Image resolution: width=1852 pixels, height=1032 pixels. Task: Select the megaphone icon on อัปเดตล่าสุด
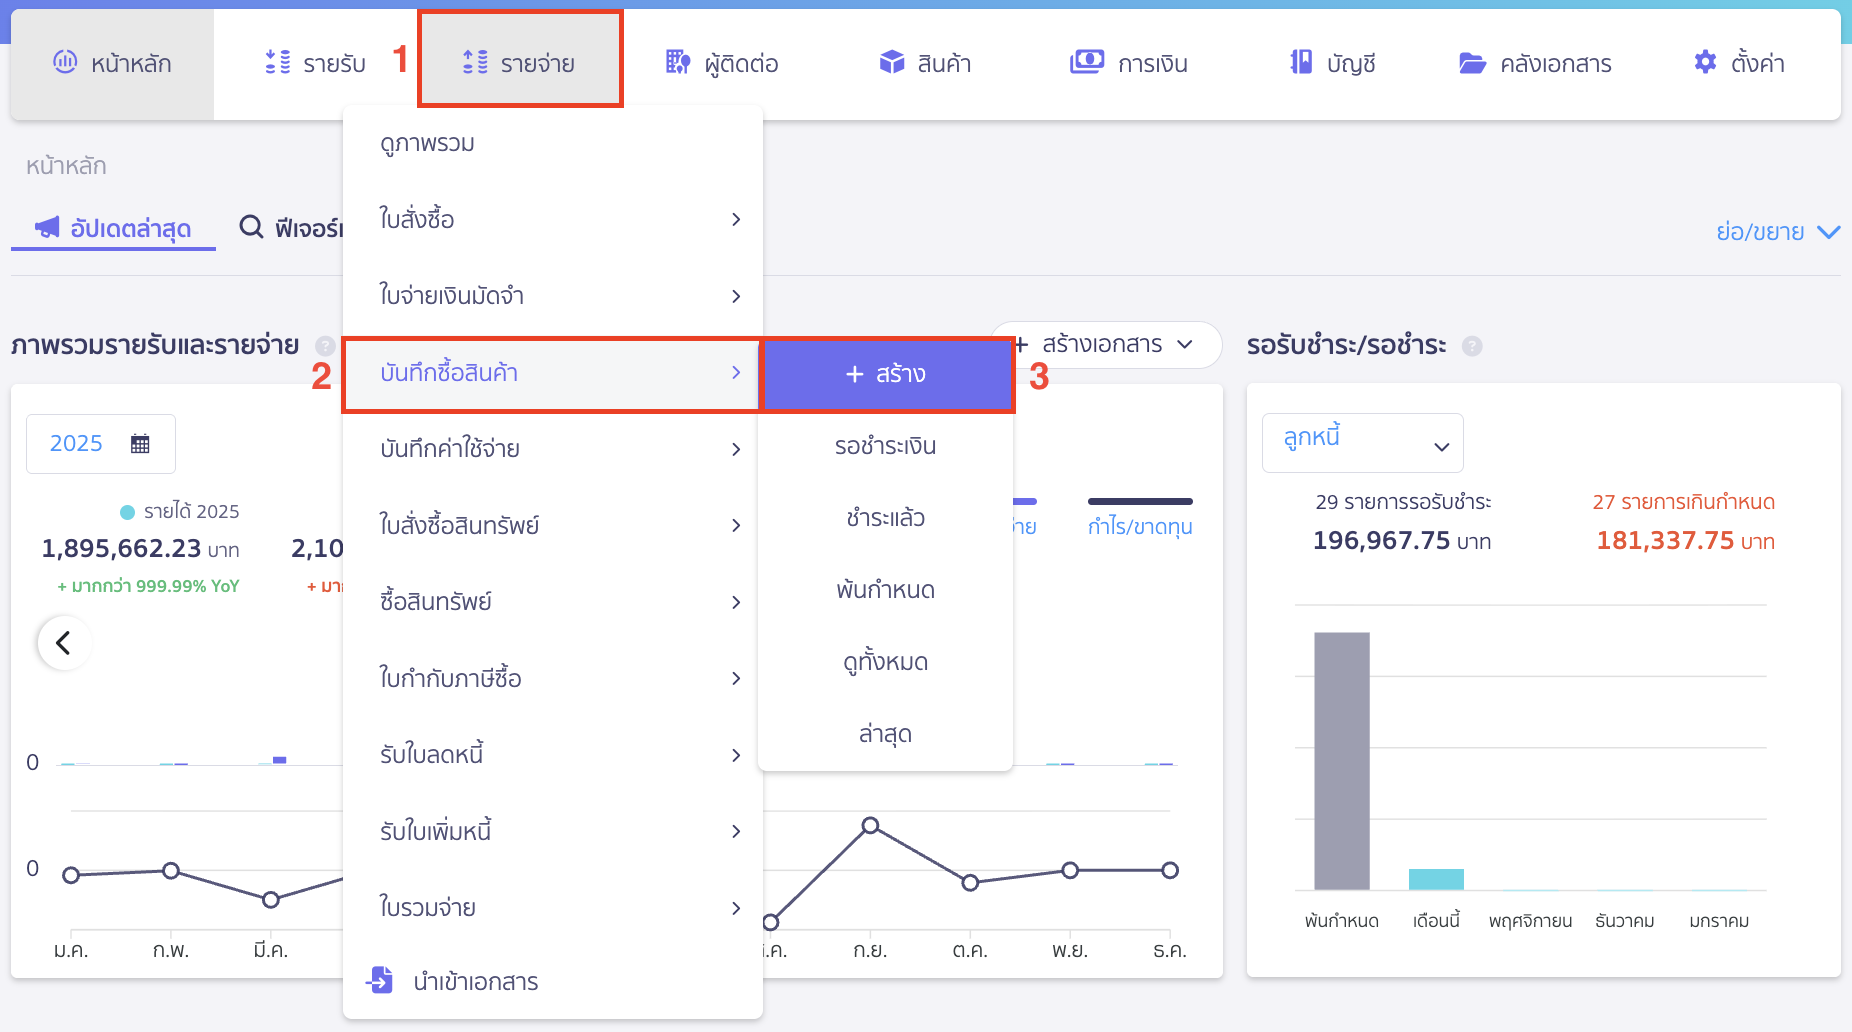coord(46,227)
